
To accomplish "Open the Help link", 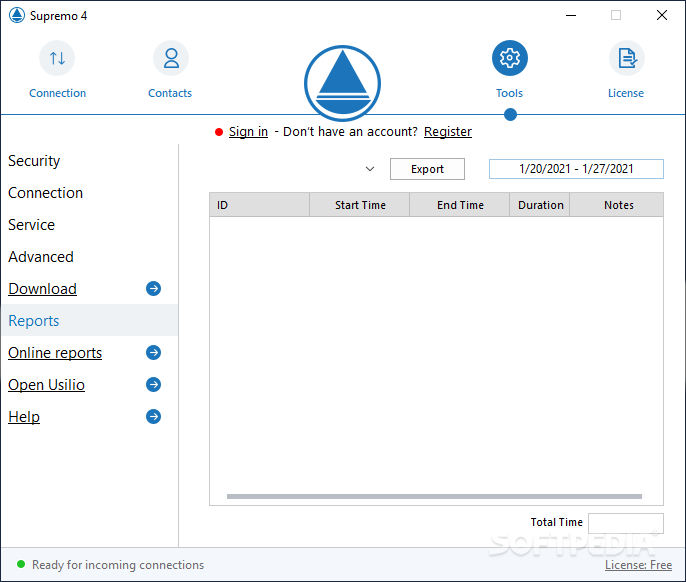I will click(x=24, y=417).
